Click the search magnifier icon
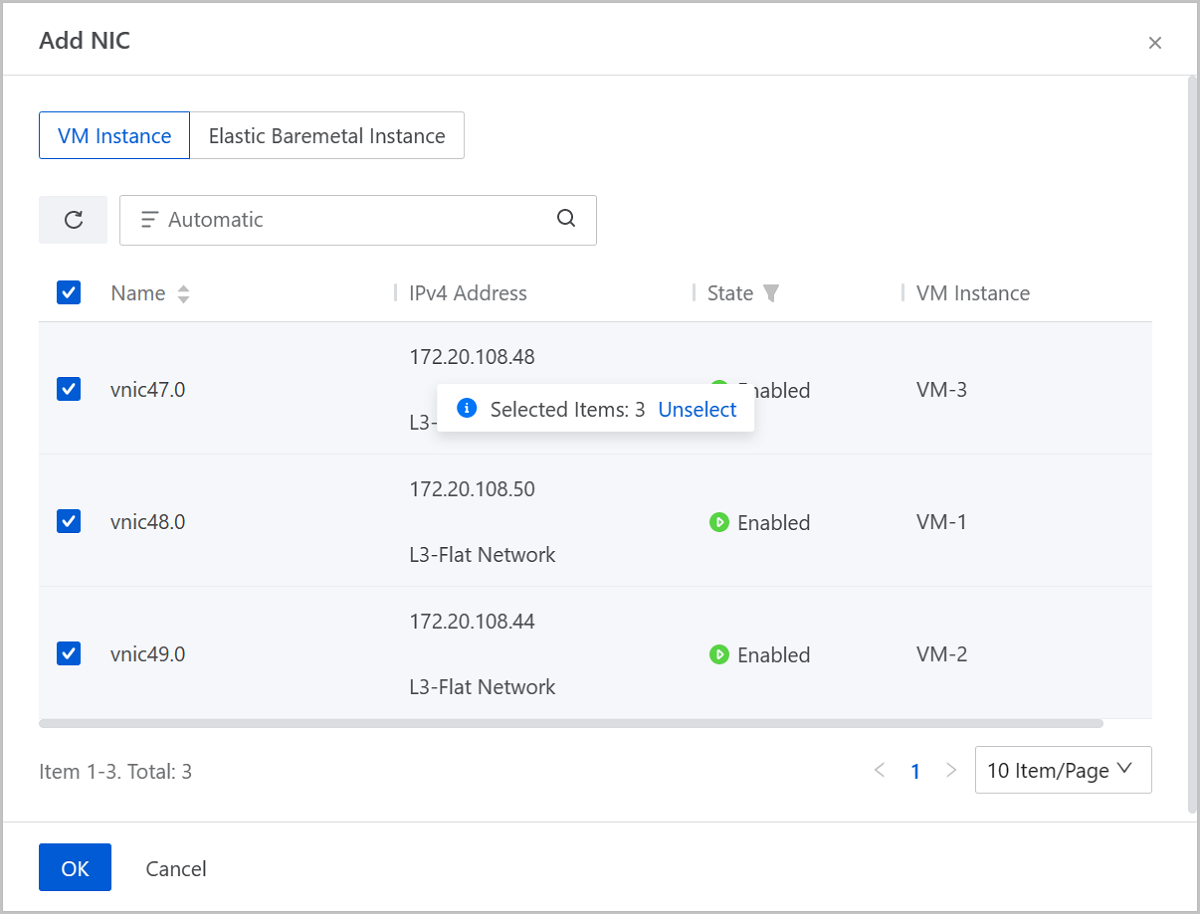1200x914 pixels. point(566,219)
